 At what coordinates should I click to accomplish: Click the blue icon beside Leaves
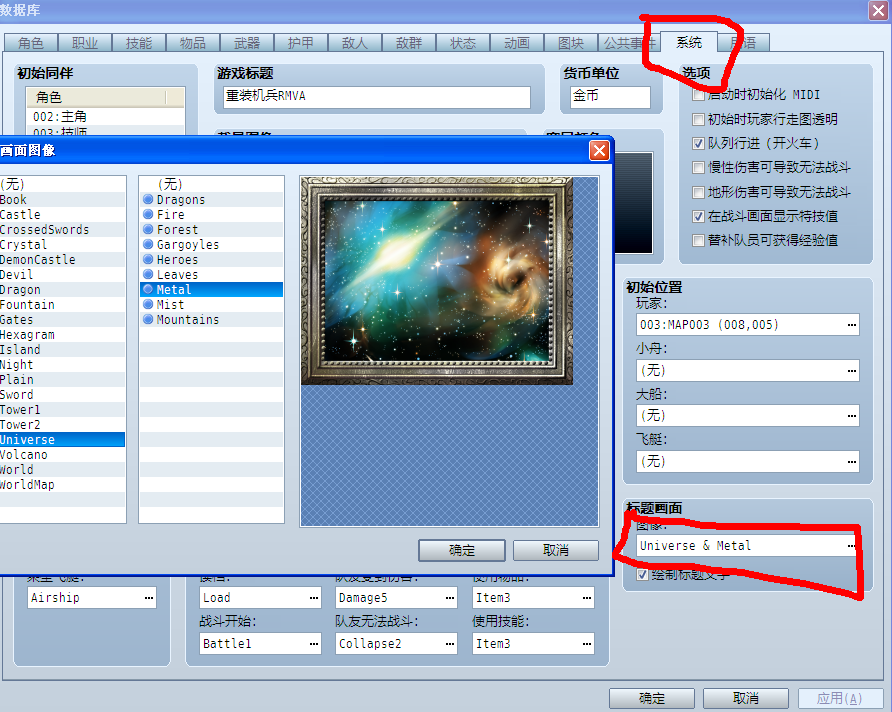148,274
